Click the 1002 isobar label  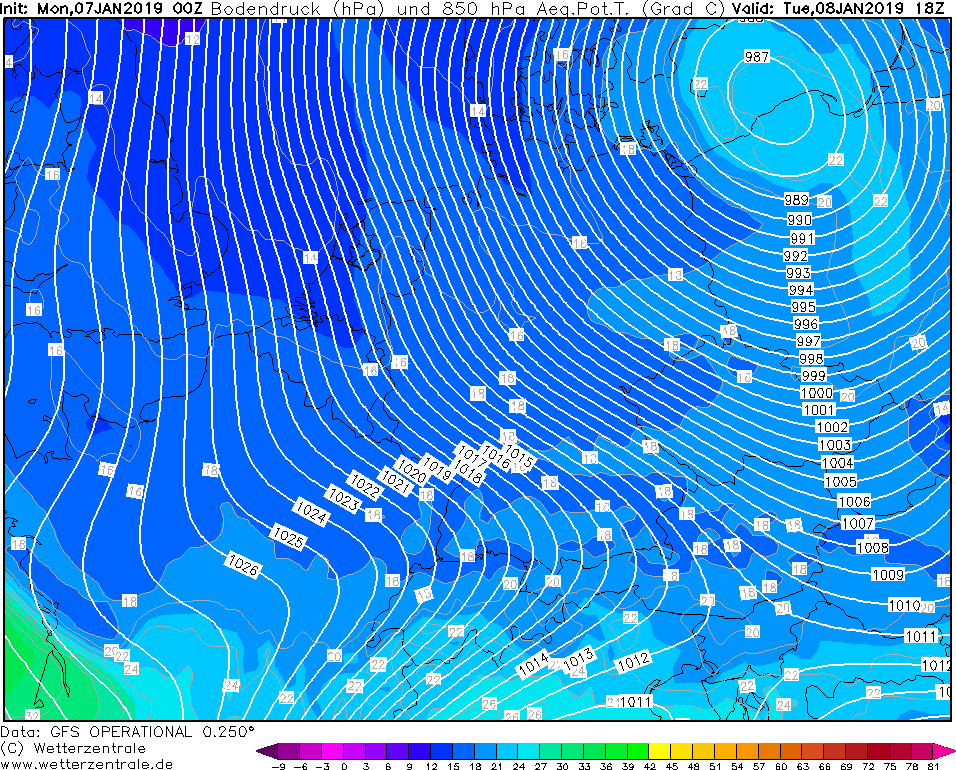click(x=832, y=427)
